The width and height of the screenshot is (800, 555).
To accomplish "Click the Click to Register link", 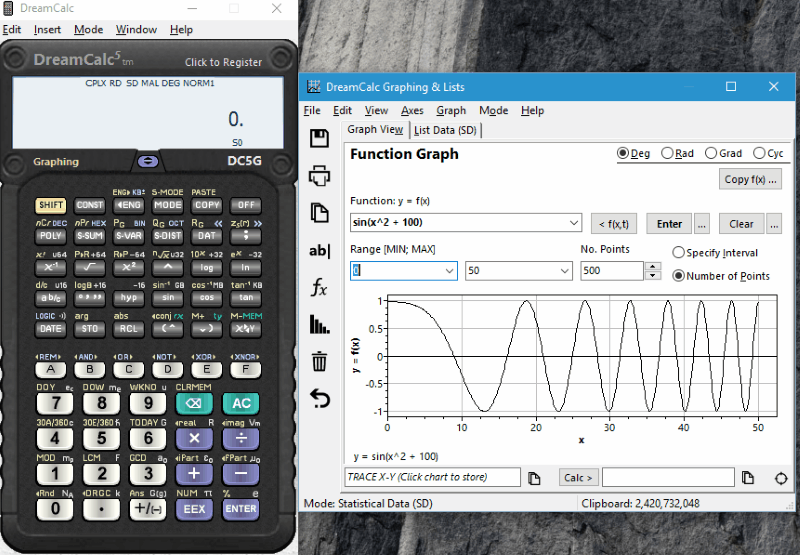I will 223,62.
